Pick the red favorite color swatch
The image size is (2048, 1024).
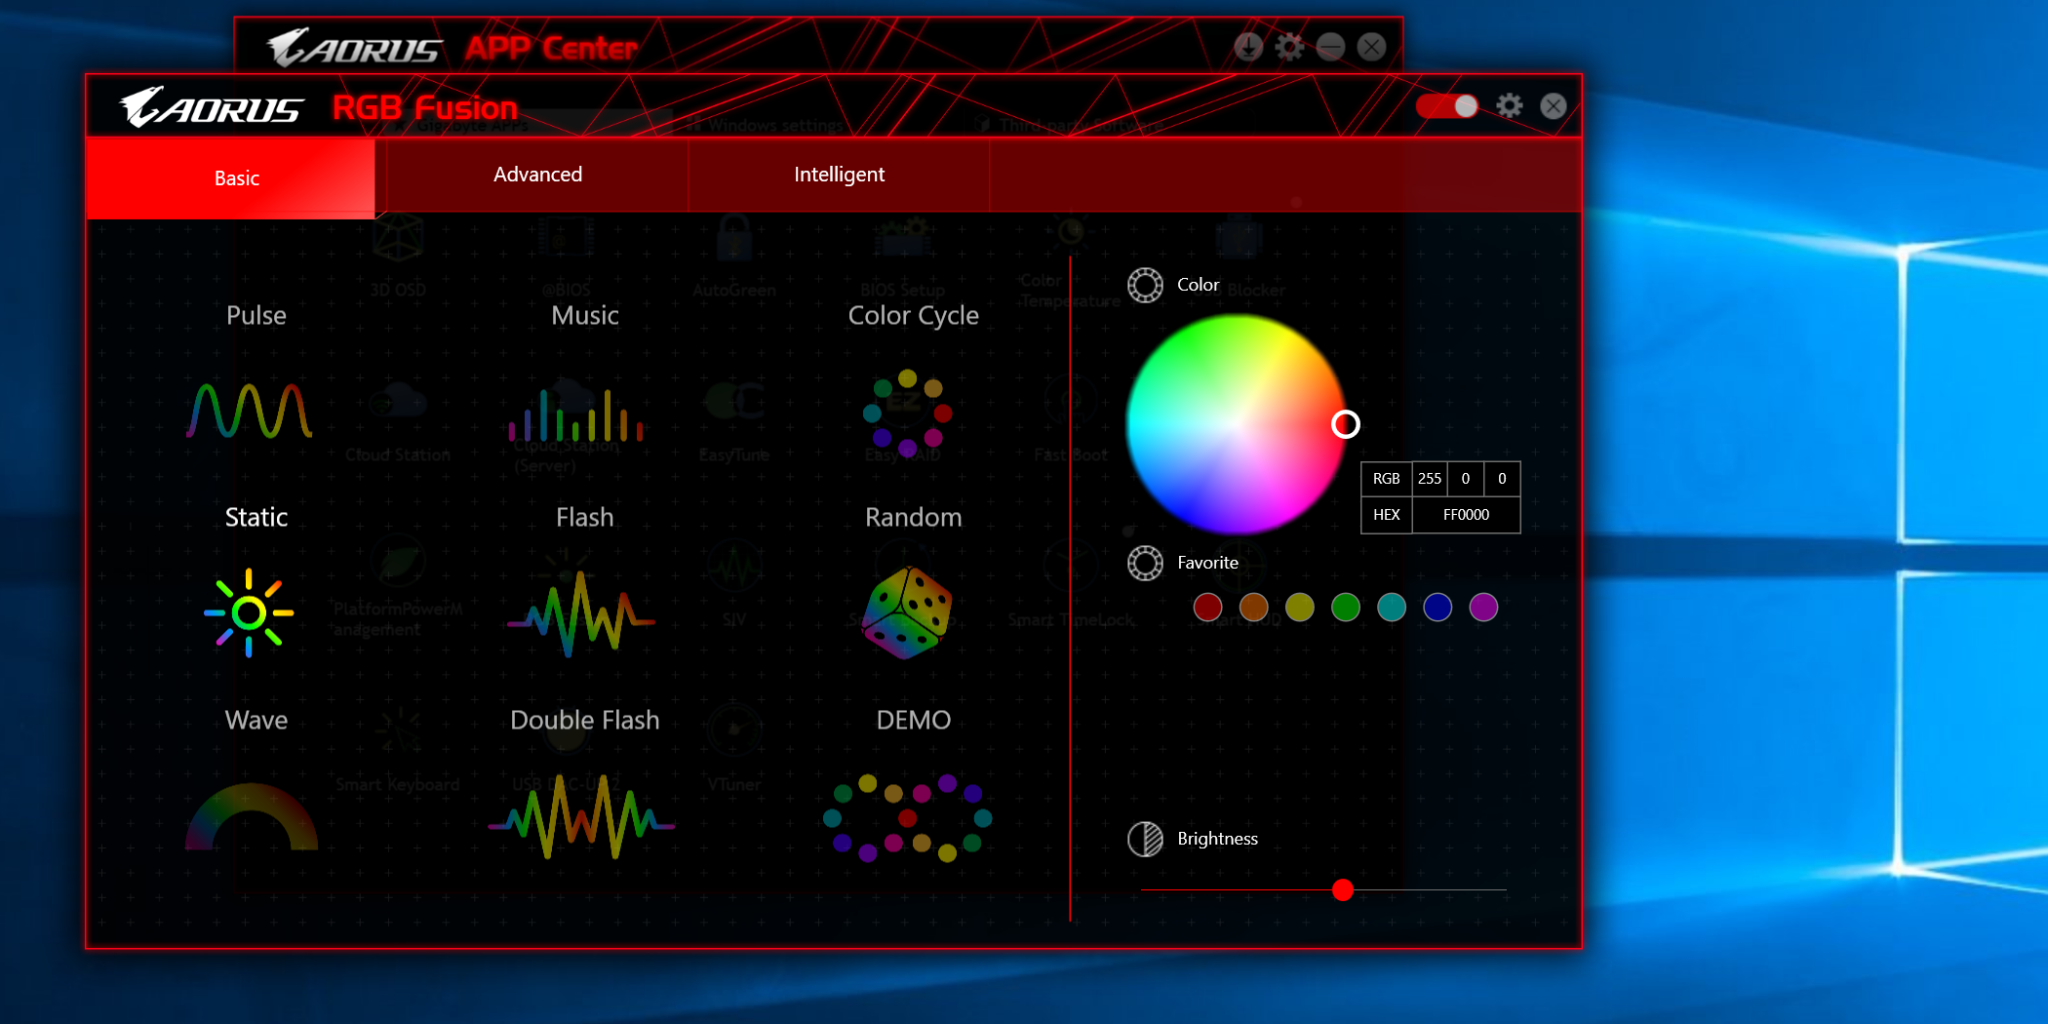(x=1207, y=607)
